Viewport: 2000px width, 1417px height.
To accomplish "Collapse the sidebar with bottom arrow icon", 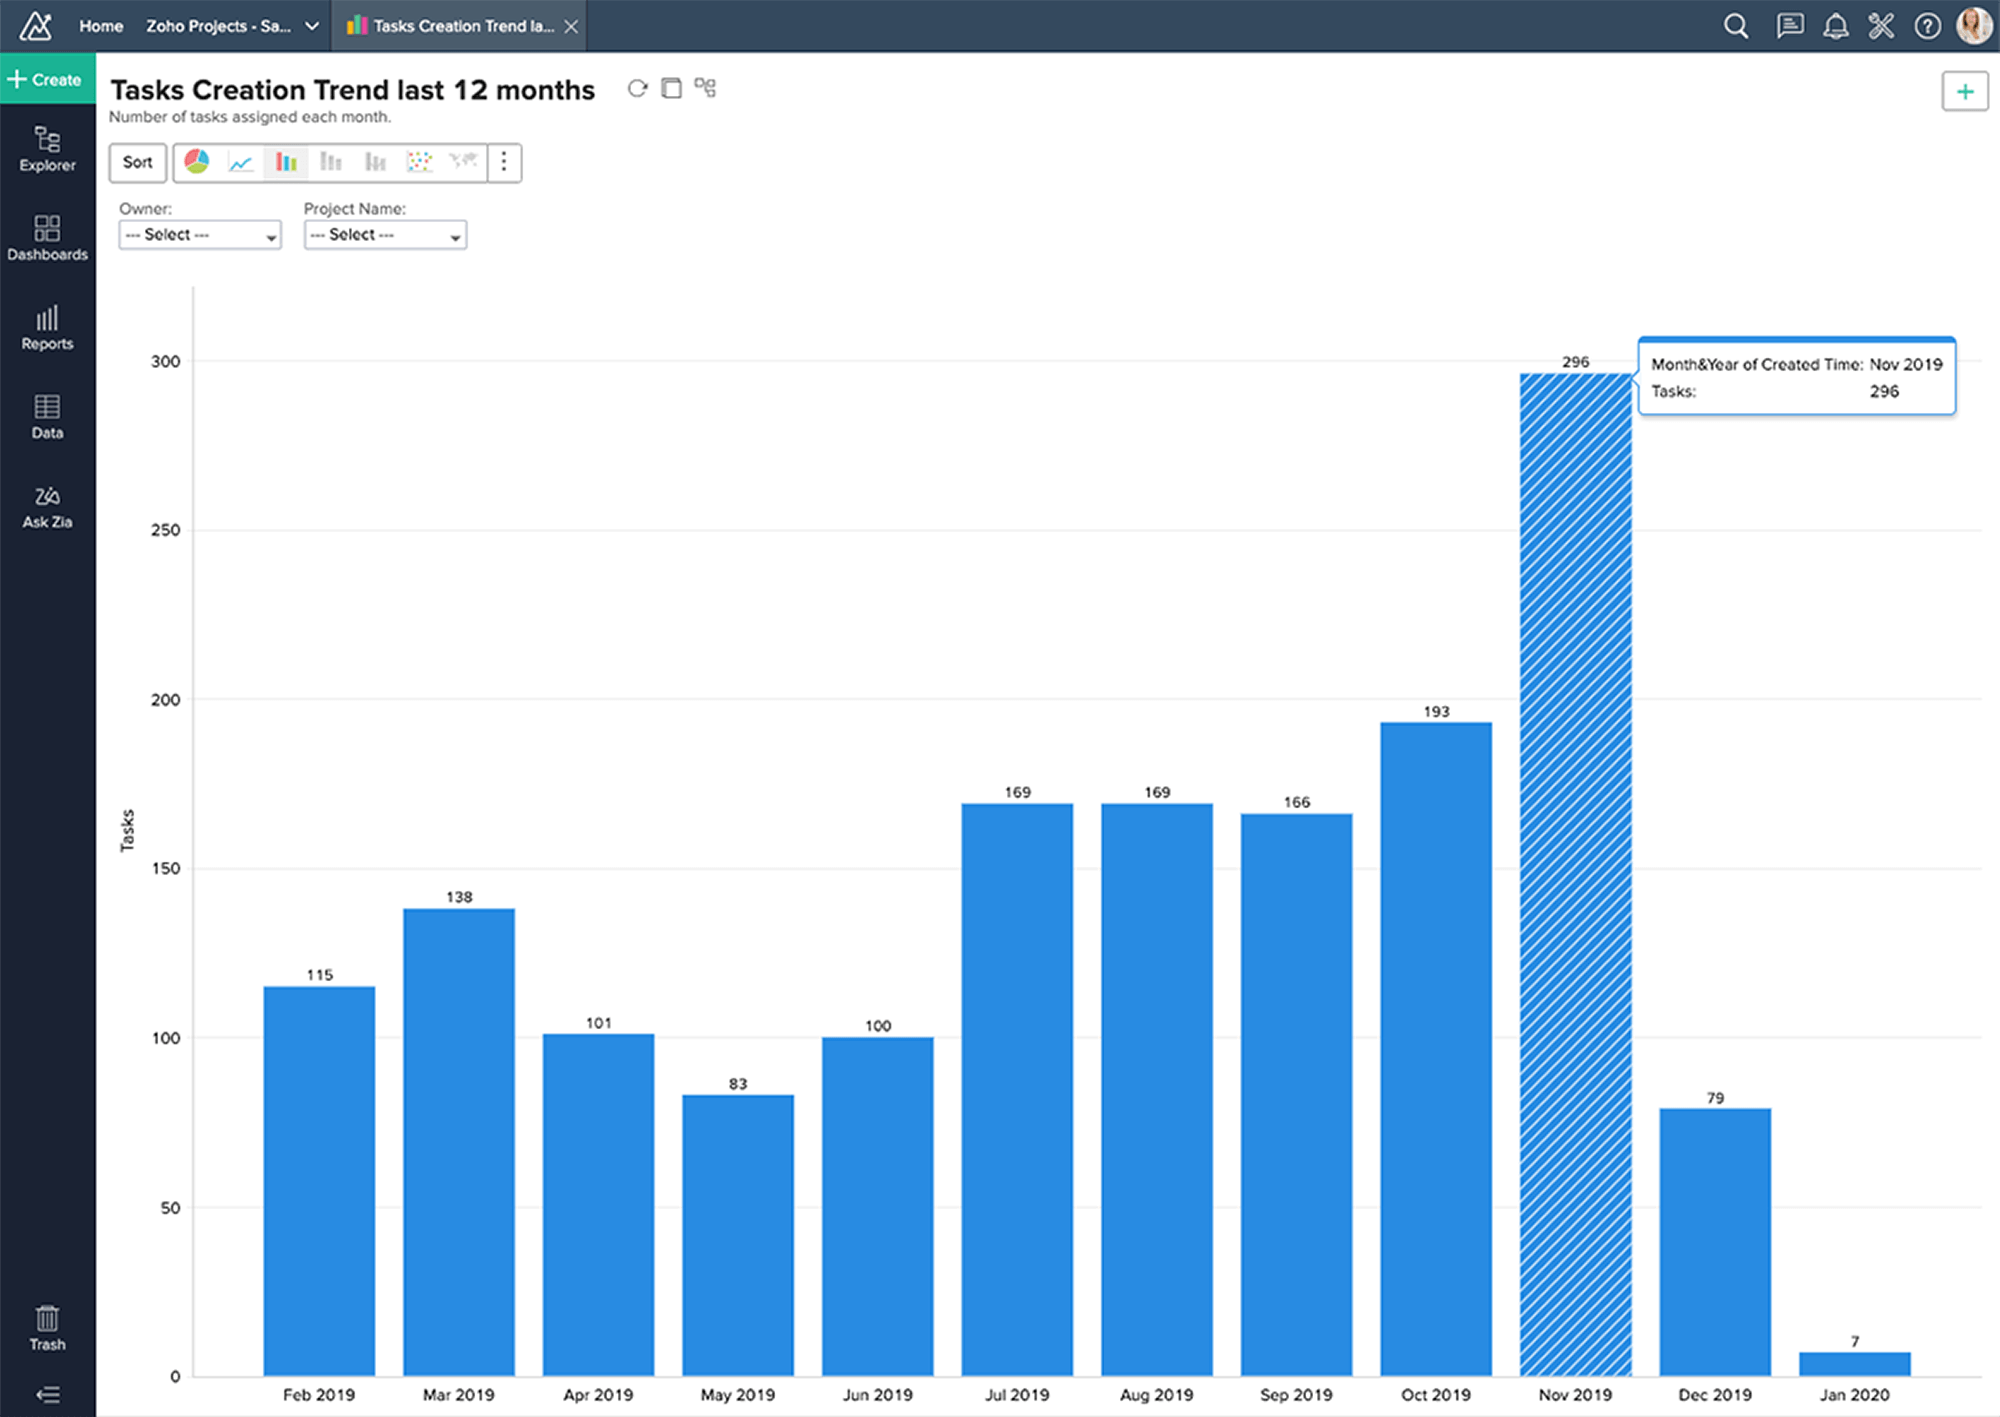I will (x=47, y=1394).
